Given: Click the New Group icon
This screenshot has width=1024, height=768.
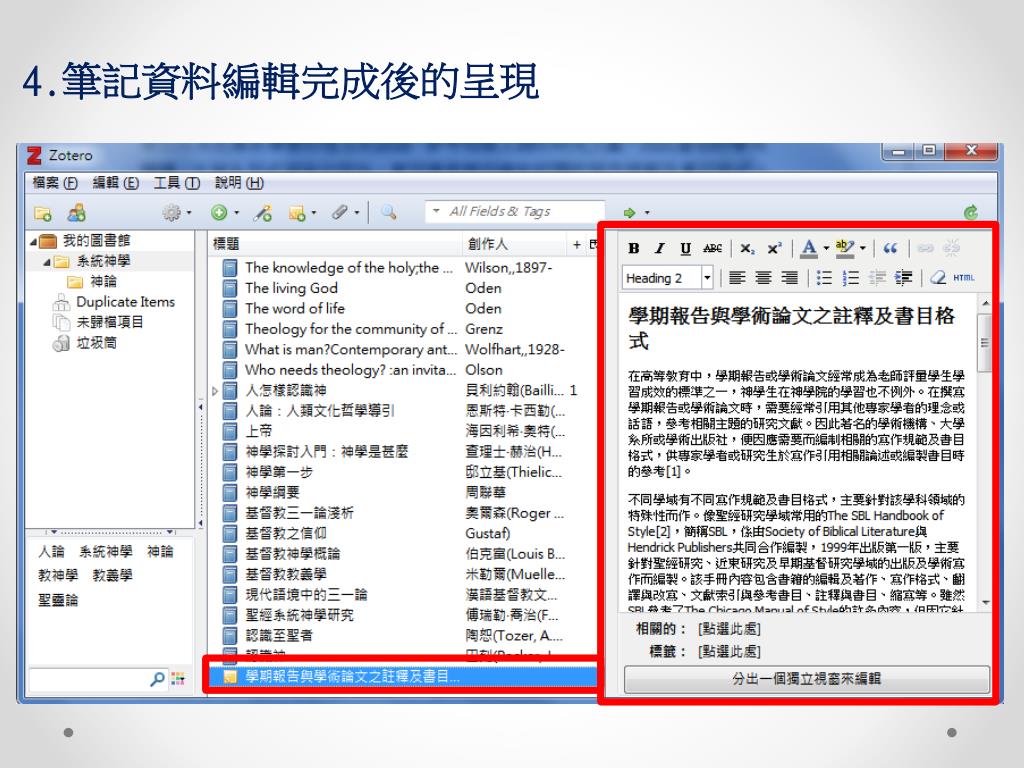Looking at the screenshot, I should tap(76, 213).
